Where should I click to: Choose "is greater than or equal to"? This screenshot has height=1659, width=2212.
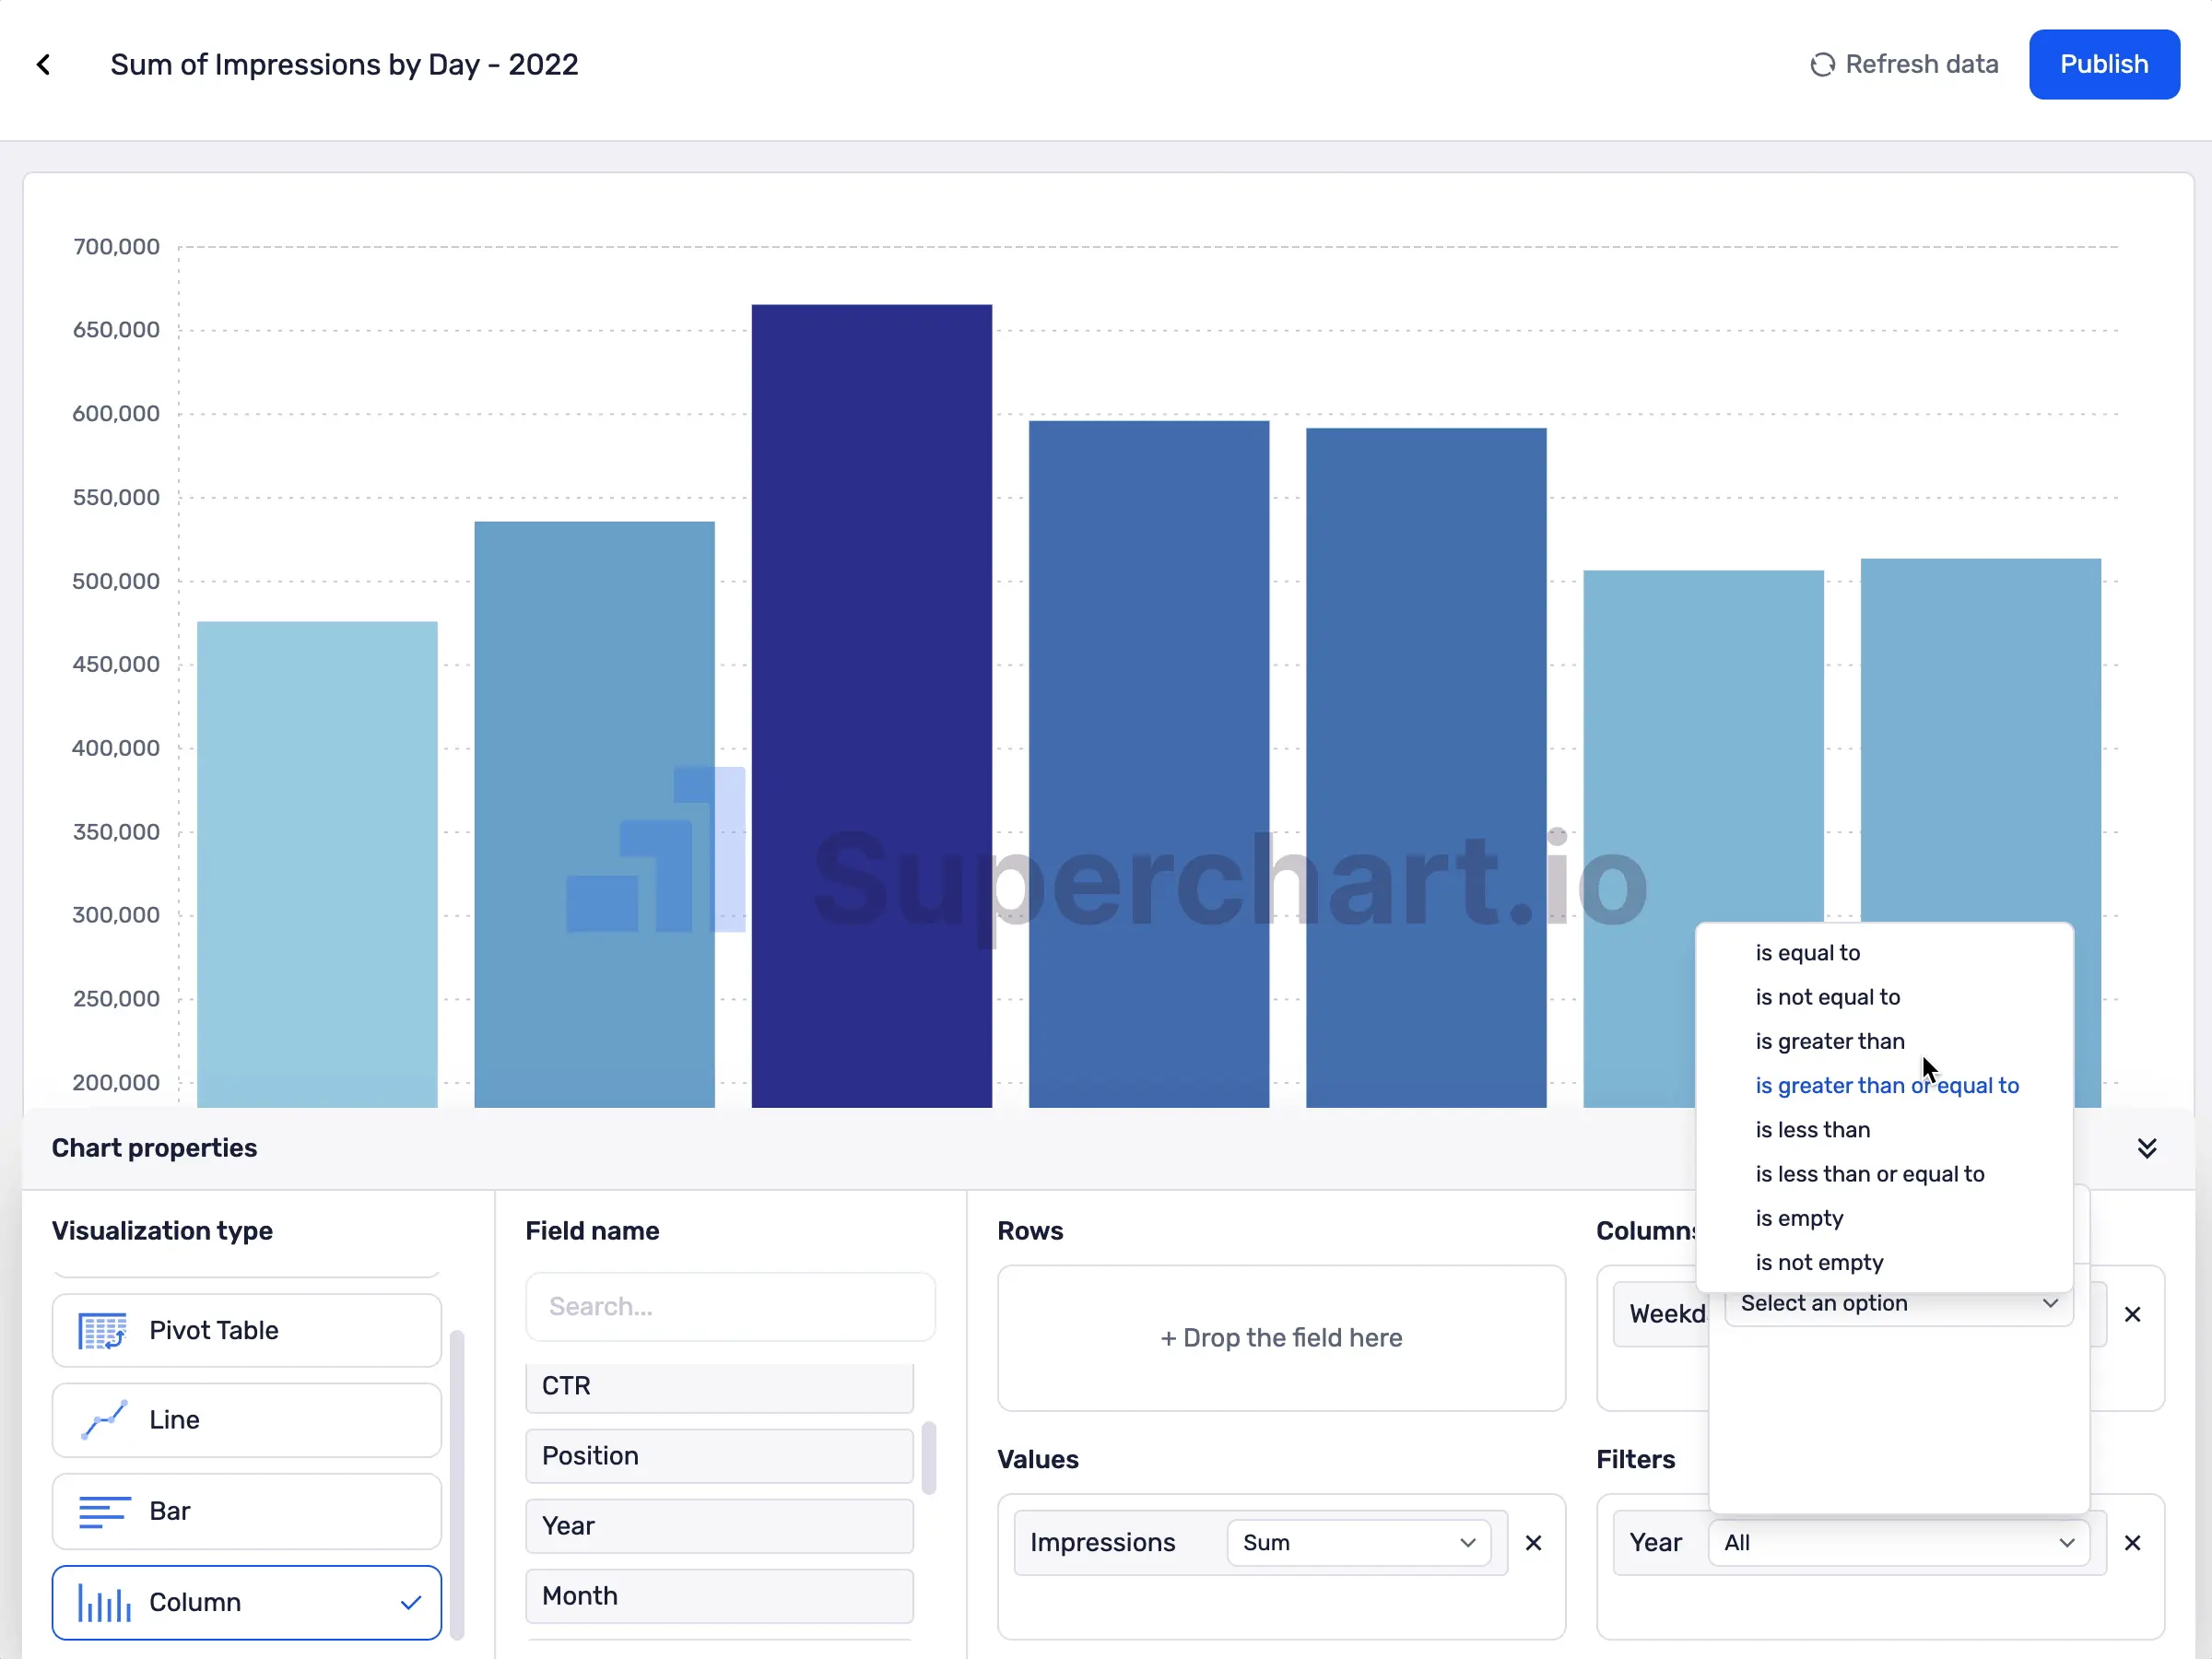tap(1886, 1085)
